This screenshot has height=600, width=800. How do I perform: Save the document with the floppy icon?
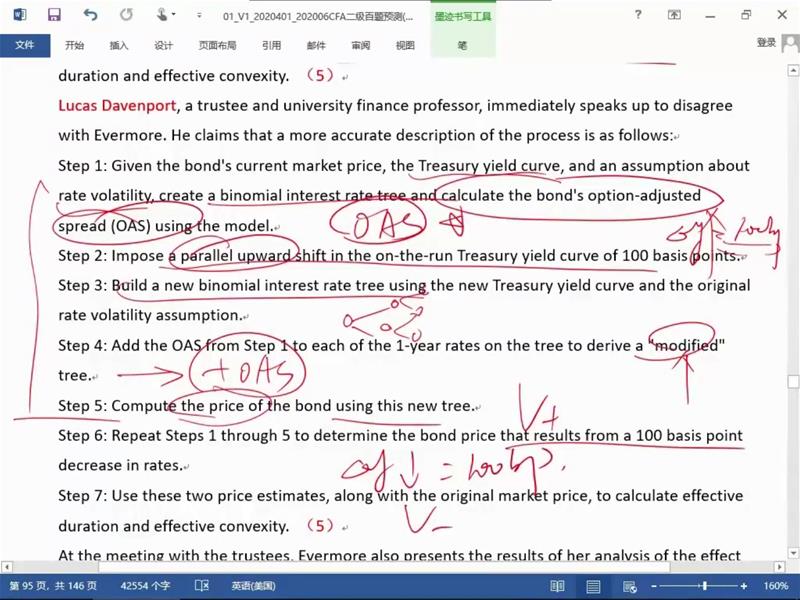point(54,14)
